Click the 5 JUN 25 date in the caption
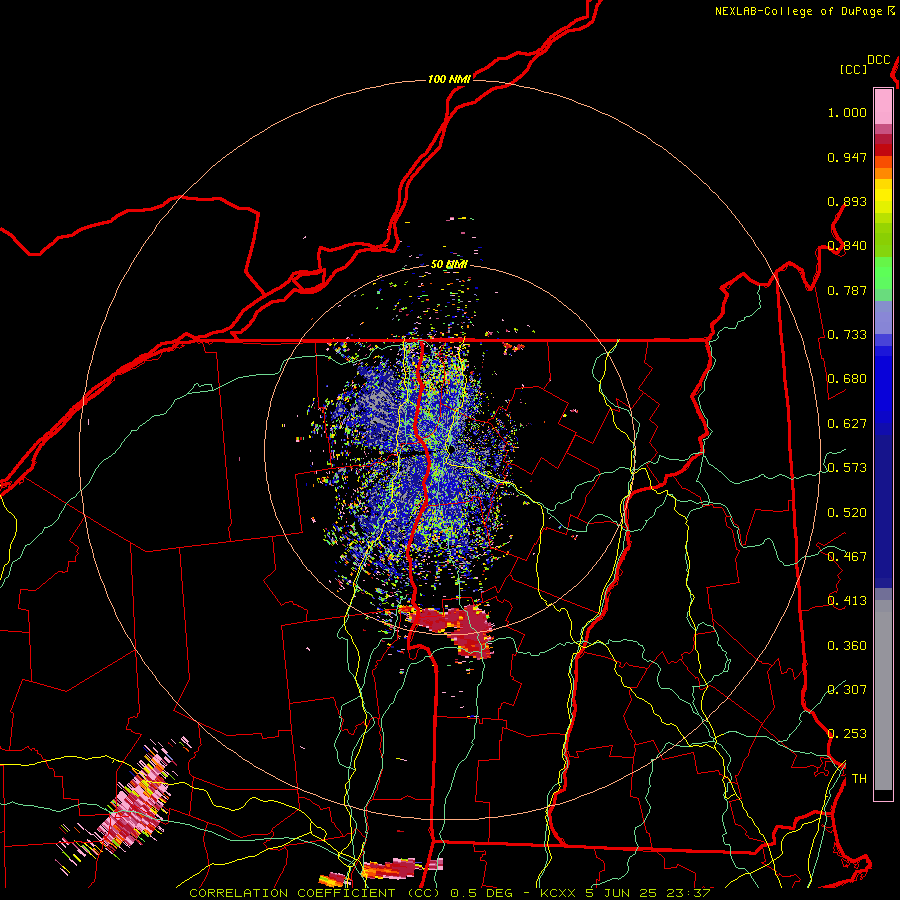900x900 pixels. (x=621, y=893)
